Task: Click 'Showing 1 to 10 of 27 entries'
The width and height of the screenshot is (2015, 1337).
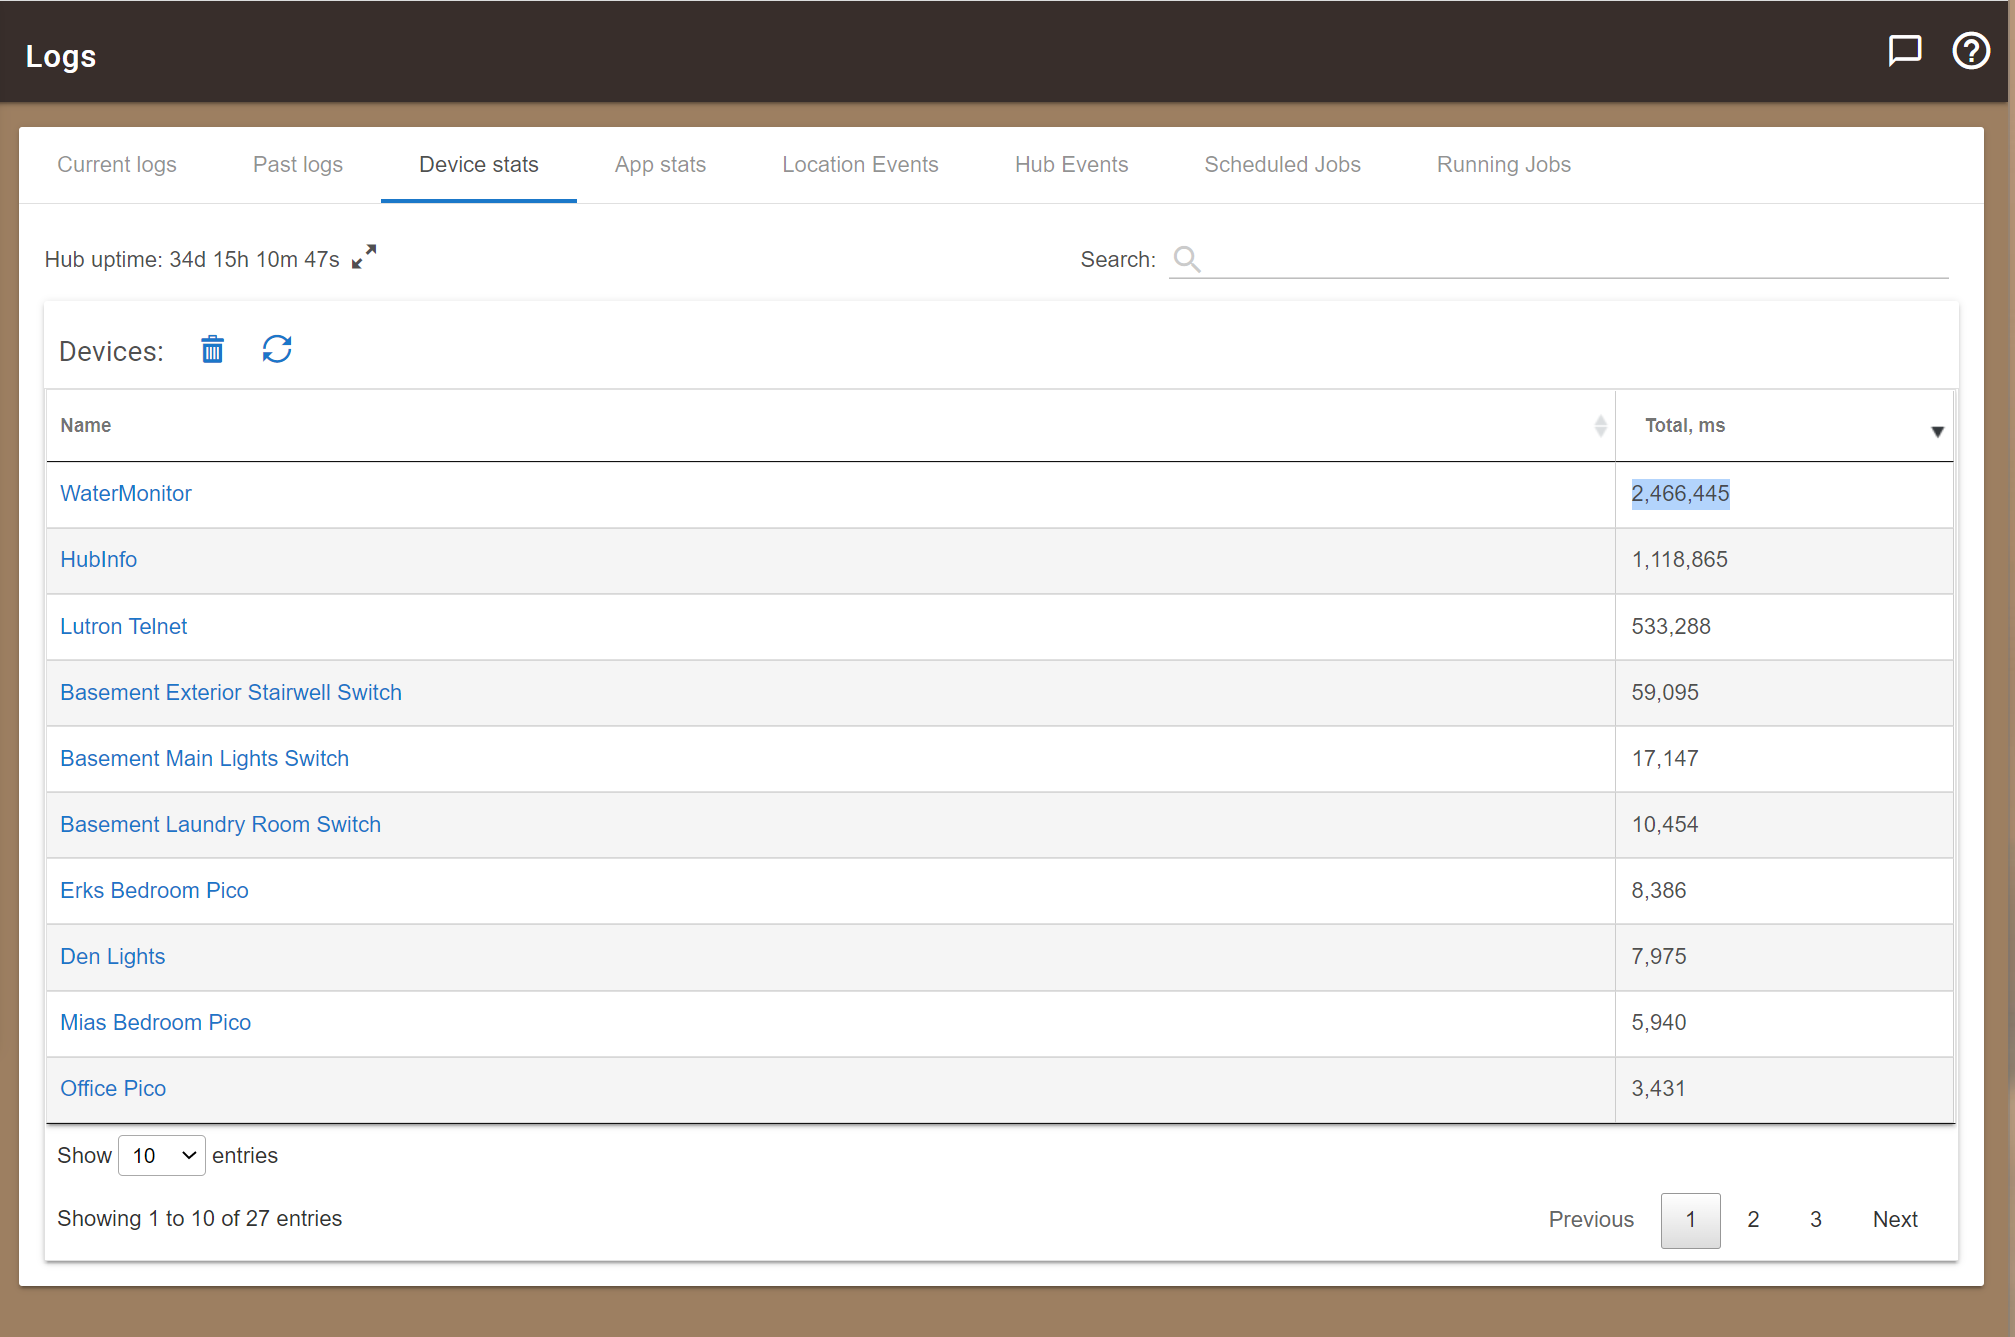Action: tap(200, 1219)
